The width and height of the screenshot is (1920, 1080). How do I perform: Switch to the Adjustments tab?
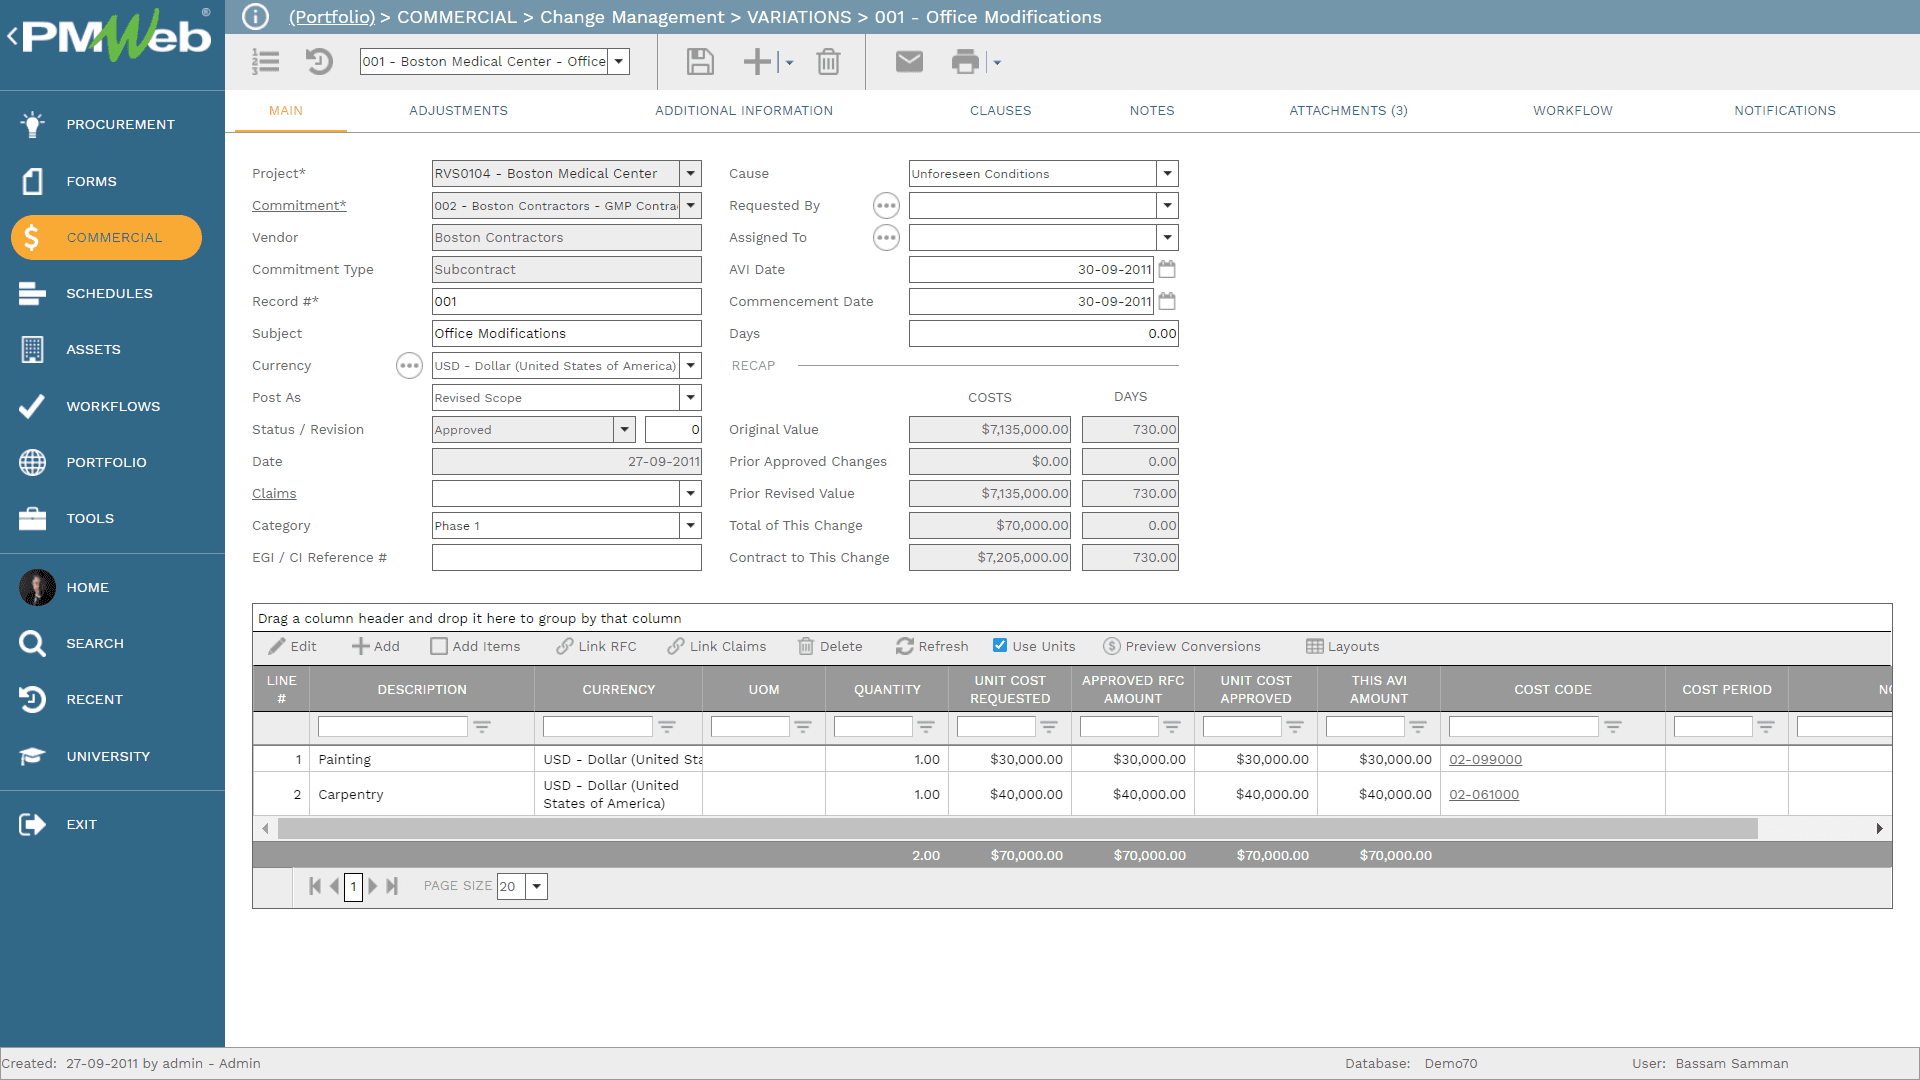click(458, 111)
